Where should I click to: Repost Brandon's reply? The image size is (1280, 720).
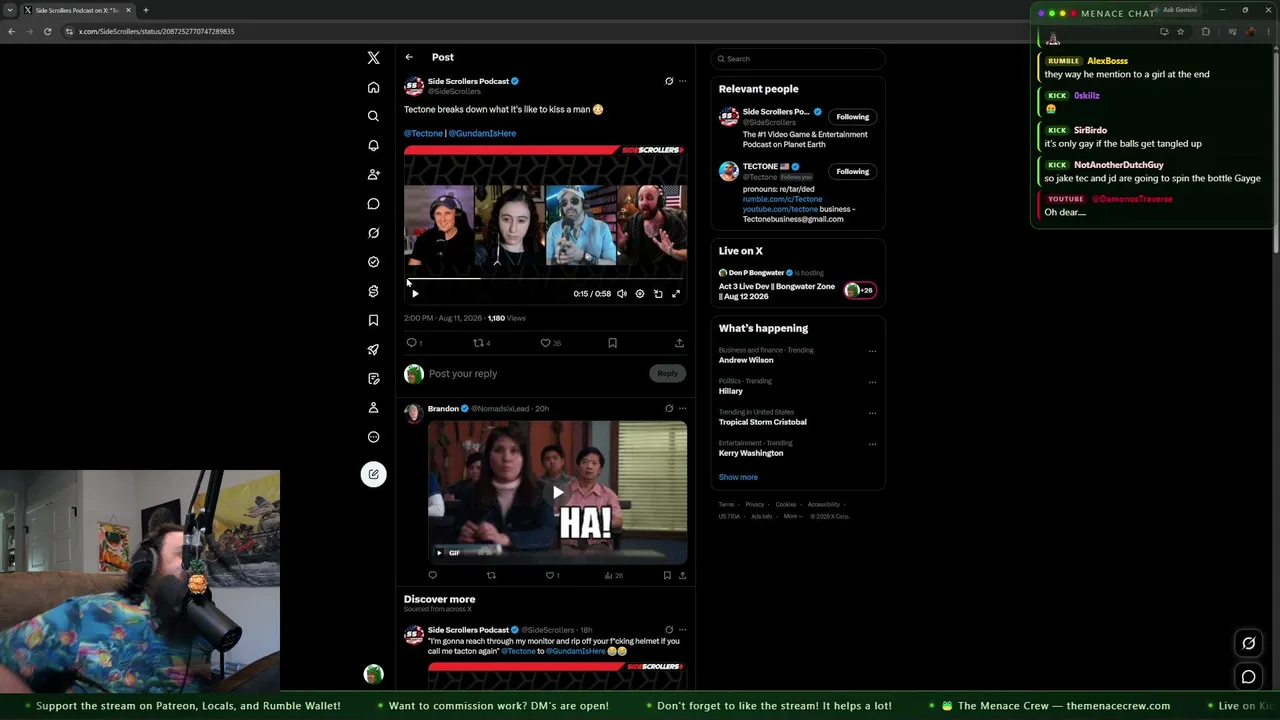click(491, 575)
